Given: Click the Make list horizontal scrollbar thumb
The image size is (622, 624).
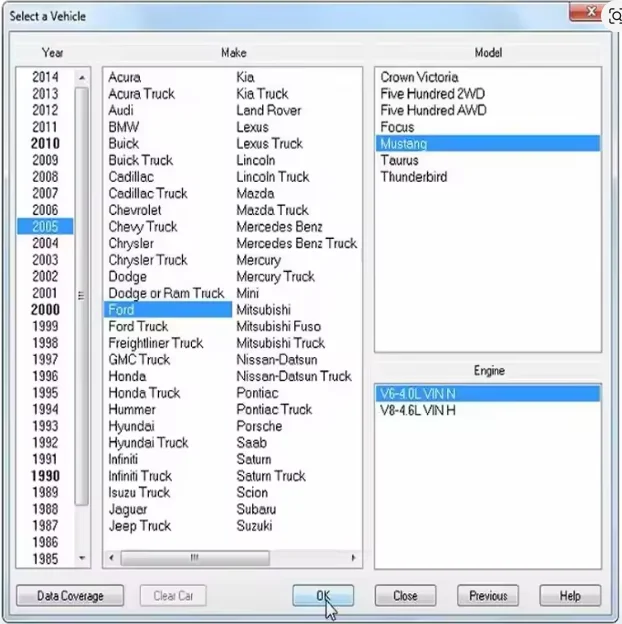Looking at the screenshot, I should click(x=195, y=558).
